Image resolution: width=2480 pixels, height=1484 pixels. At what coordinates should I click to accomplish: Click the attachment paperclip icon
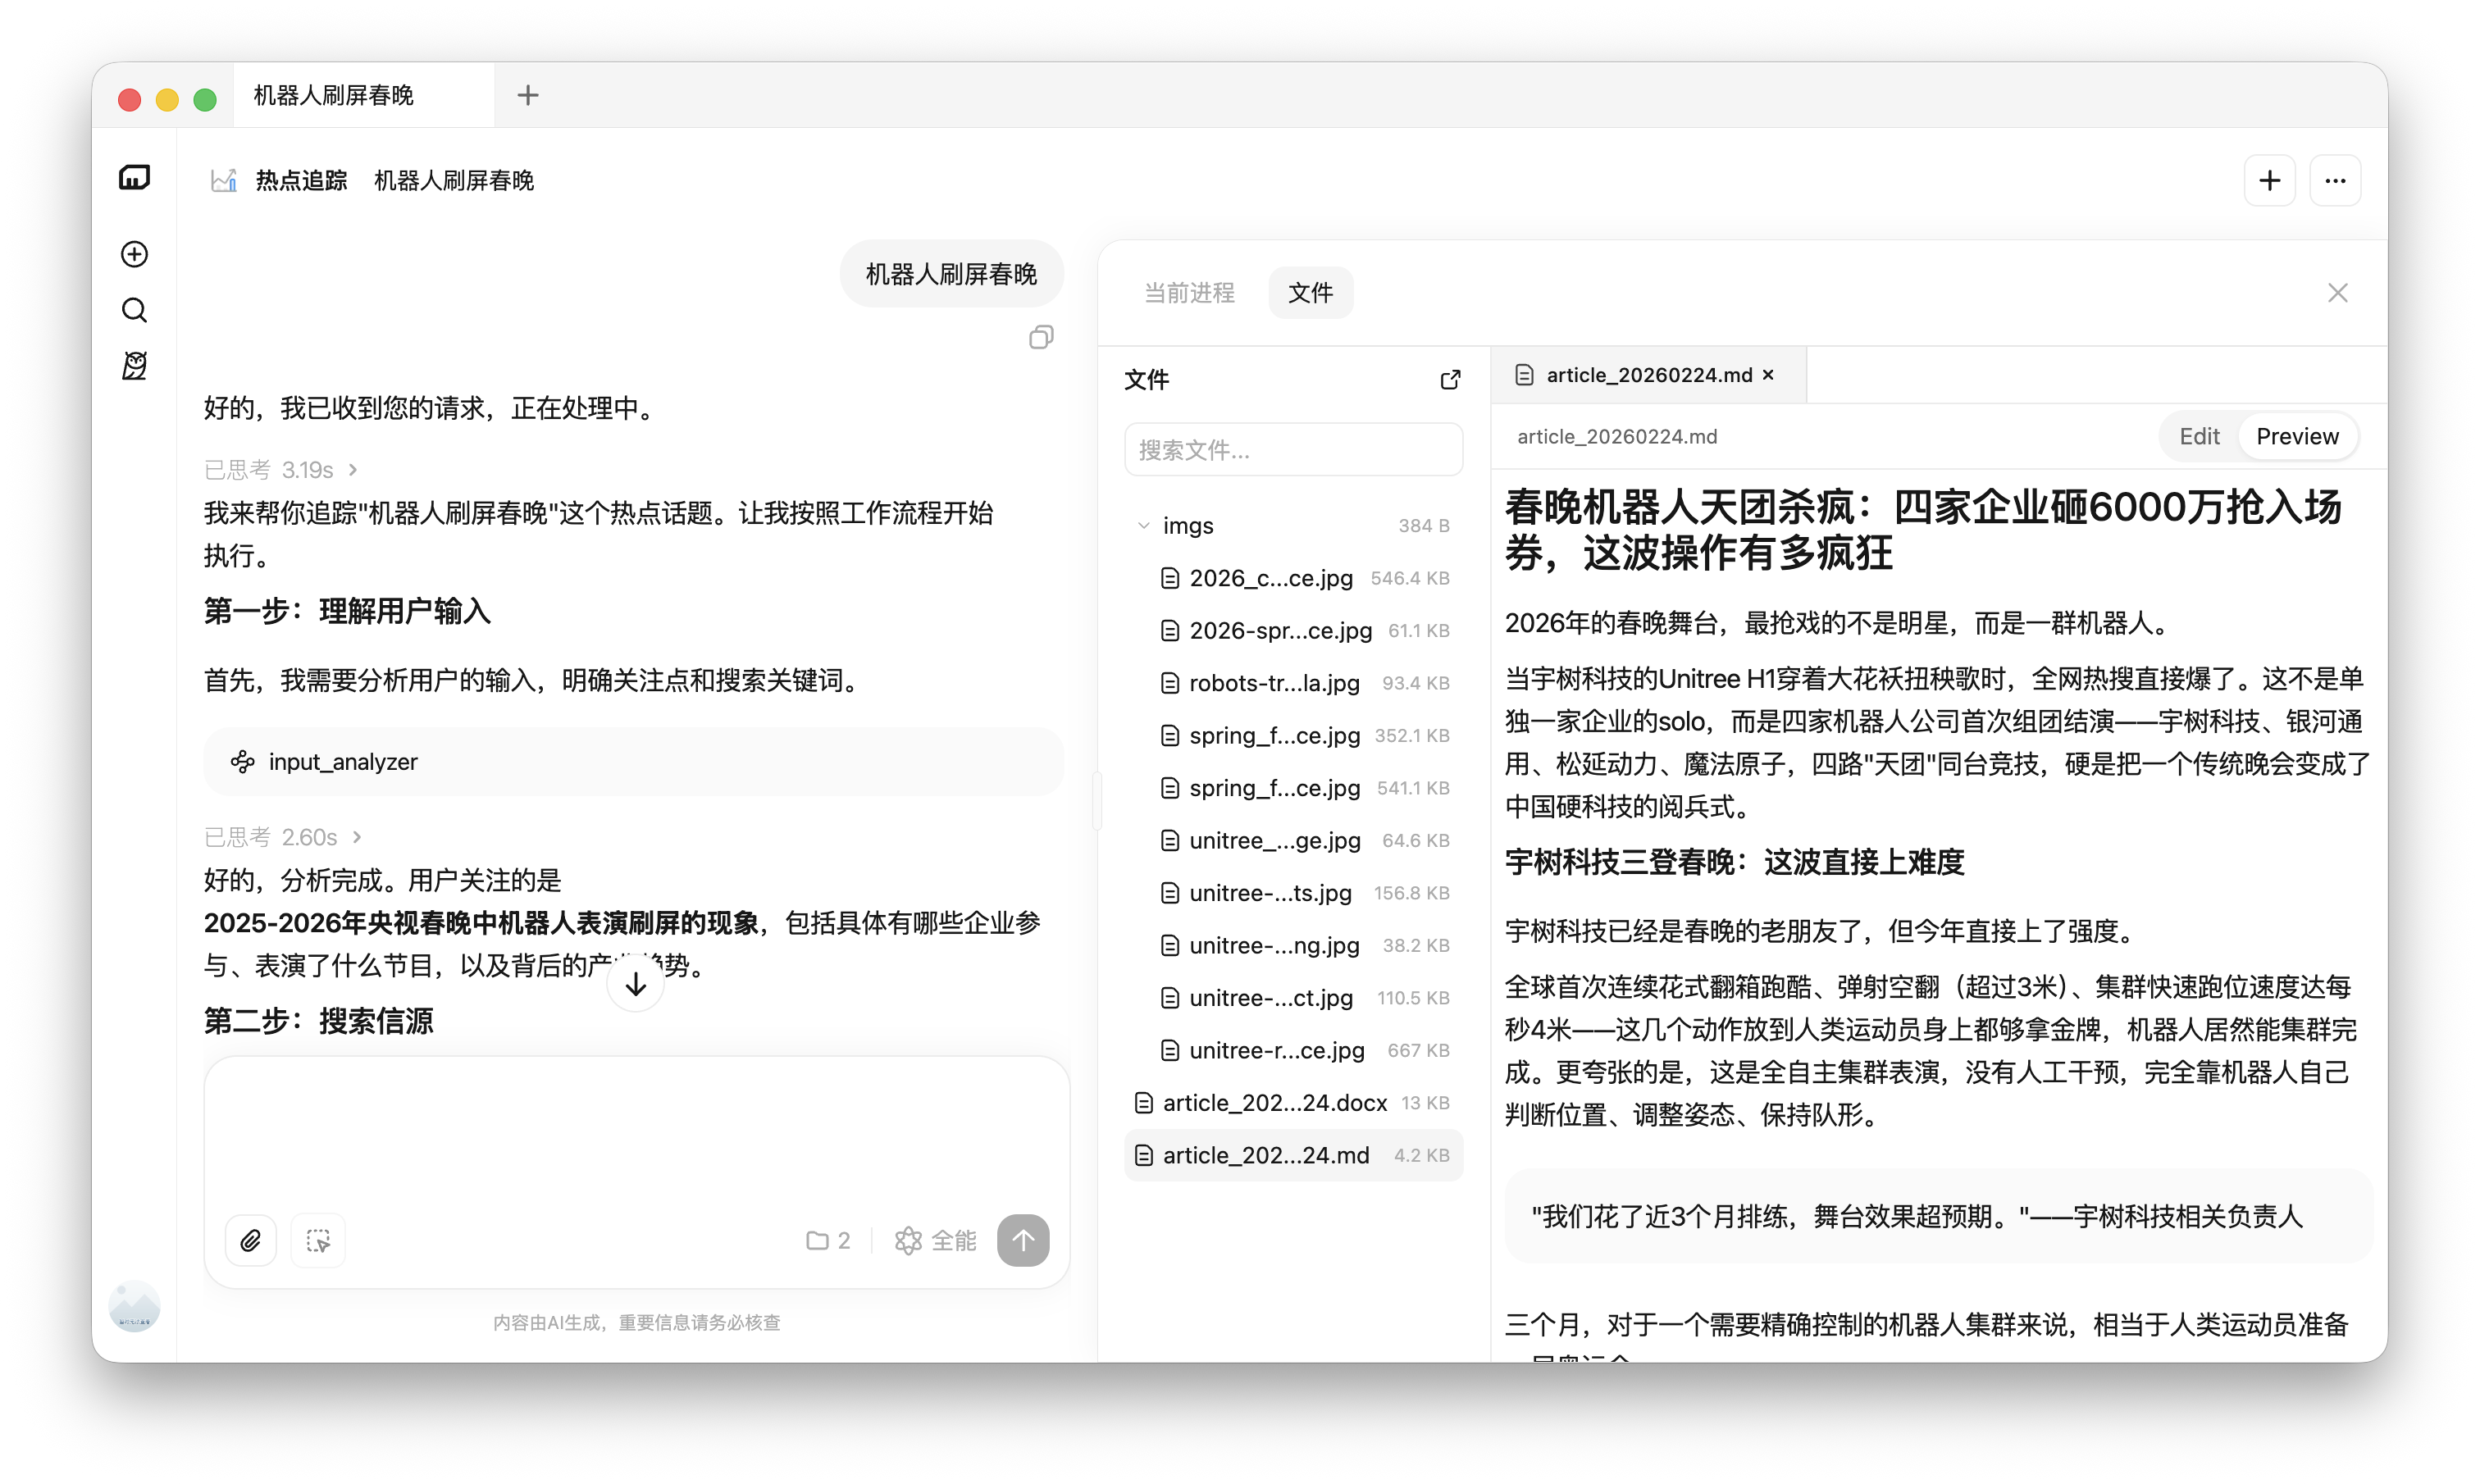(251, 1240)
